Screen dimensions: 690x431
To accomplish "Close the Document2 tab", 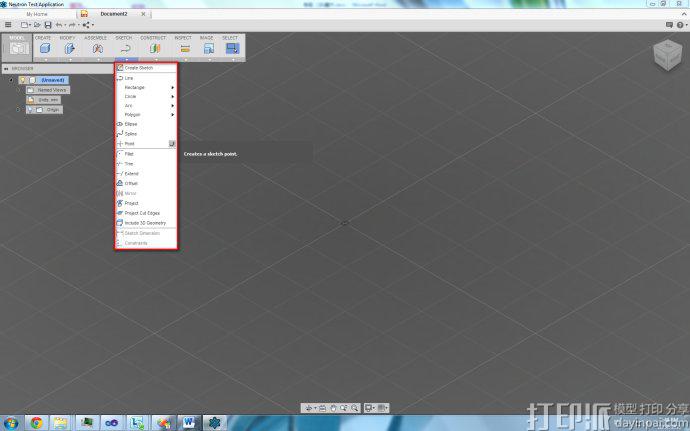I will point(143,14).
